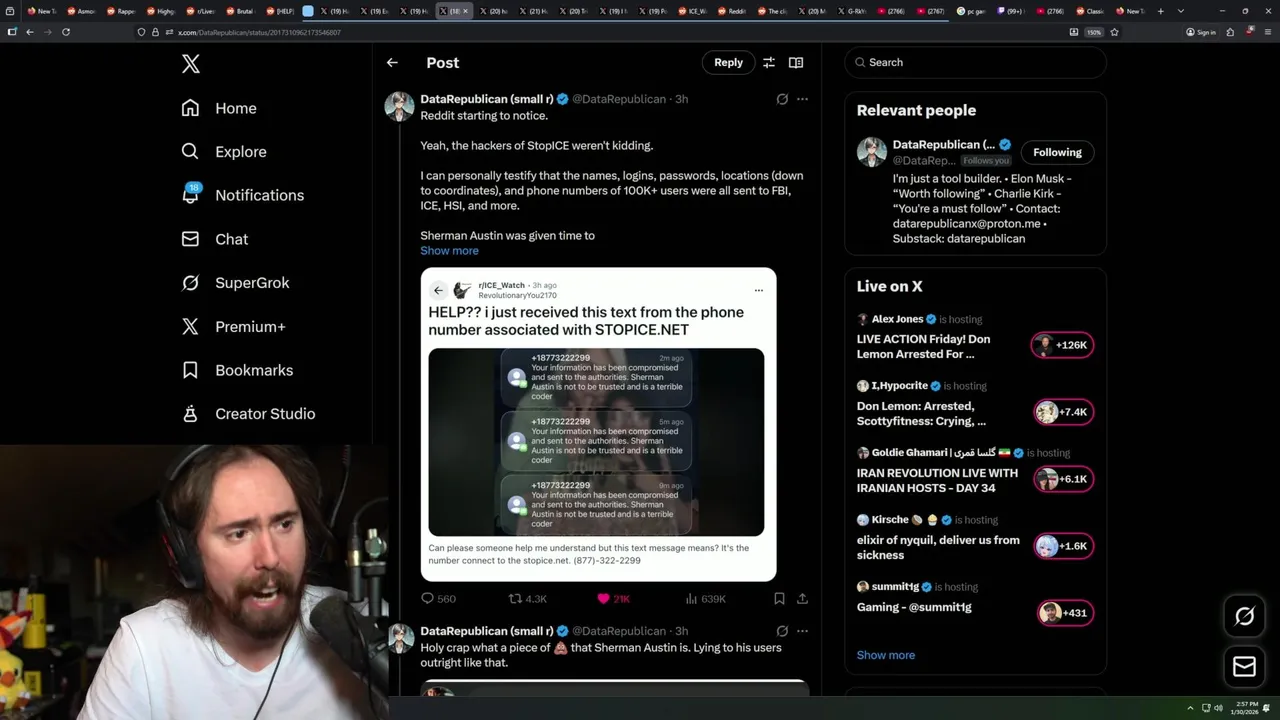
Task: Click taskbar volume speaker icon
Action: (1218, 708)
